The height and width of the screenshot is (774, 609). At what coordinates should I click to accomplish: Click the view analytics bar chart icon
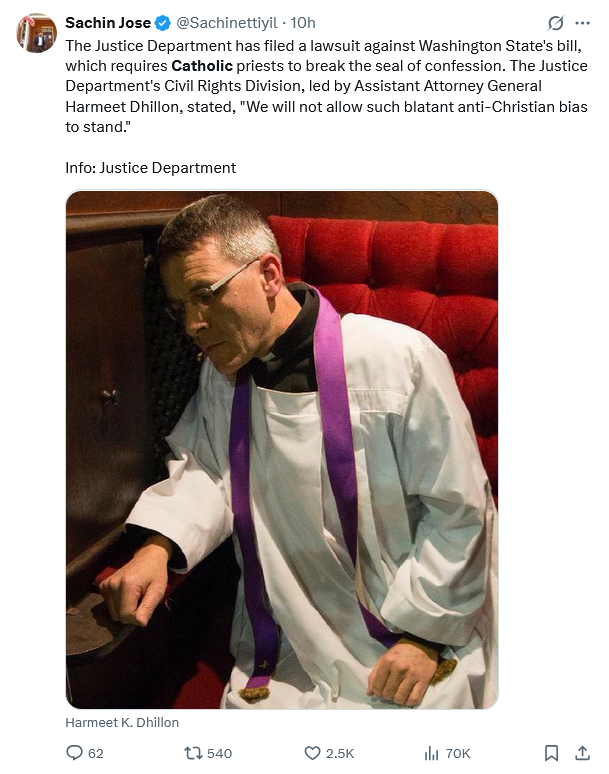(x=431, y=753)
